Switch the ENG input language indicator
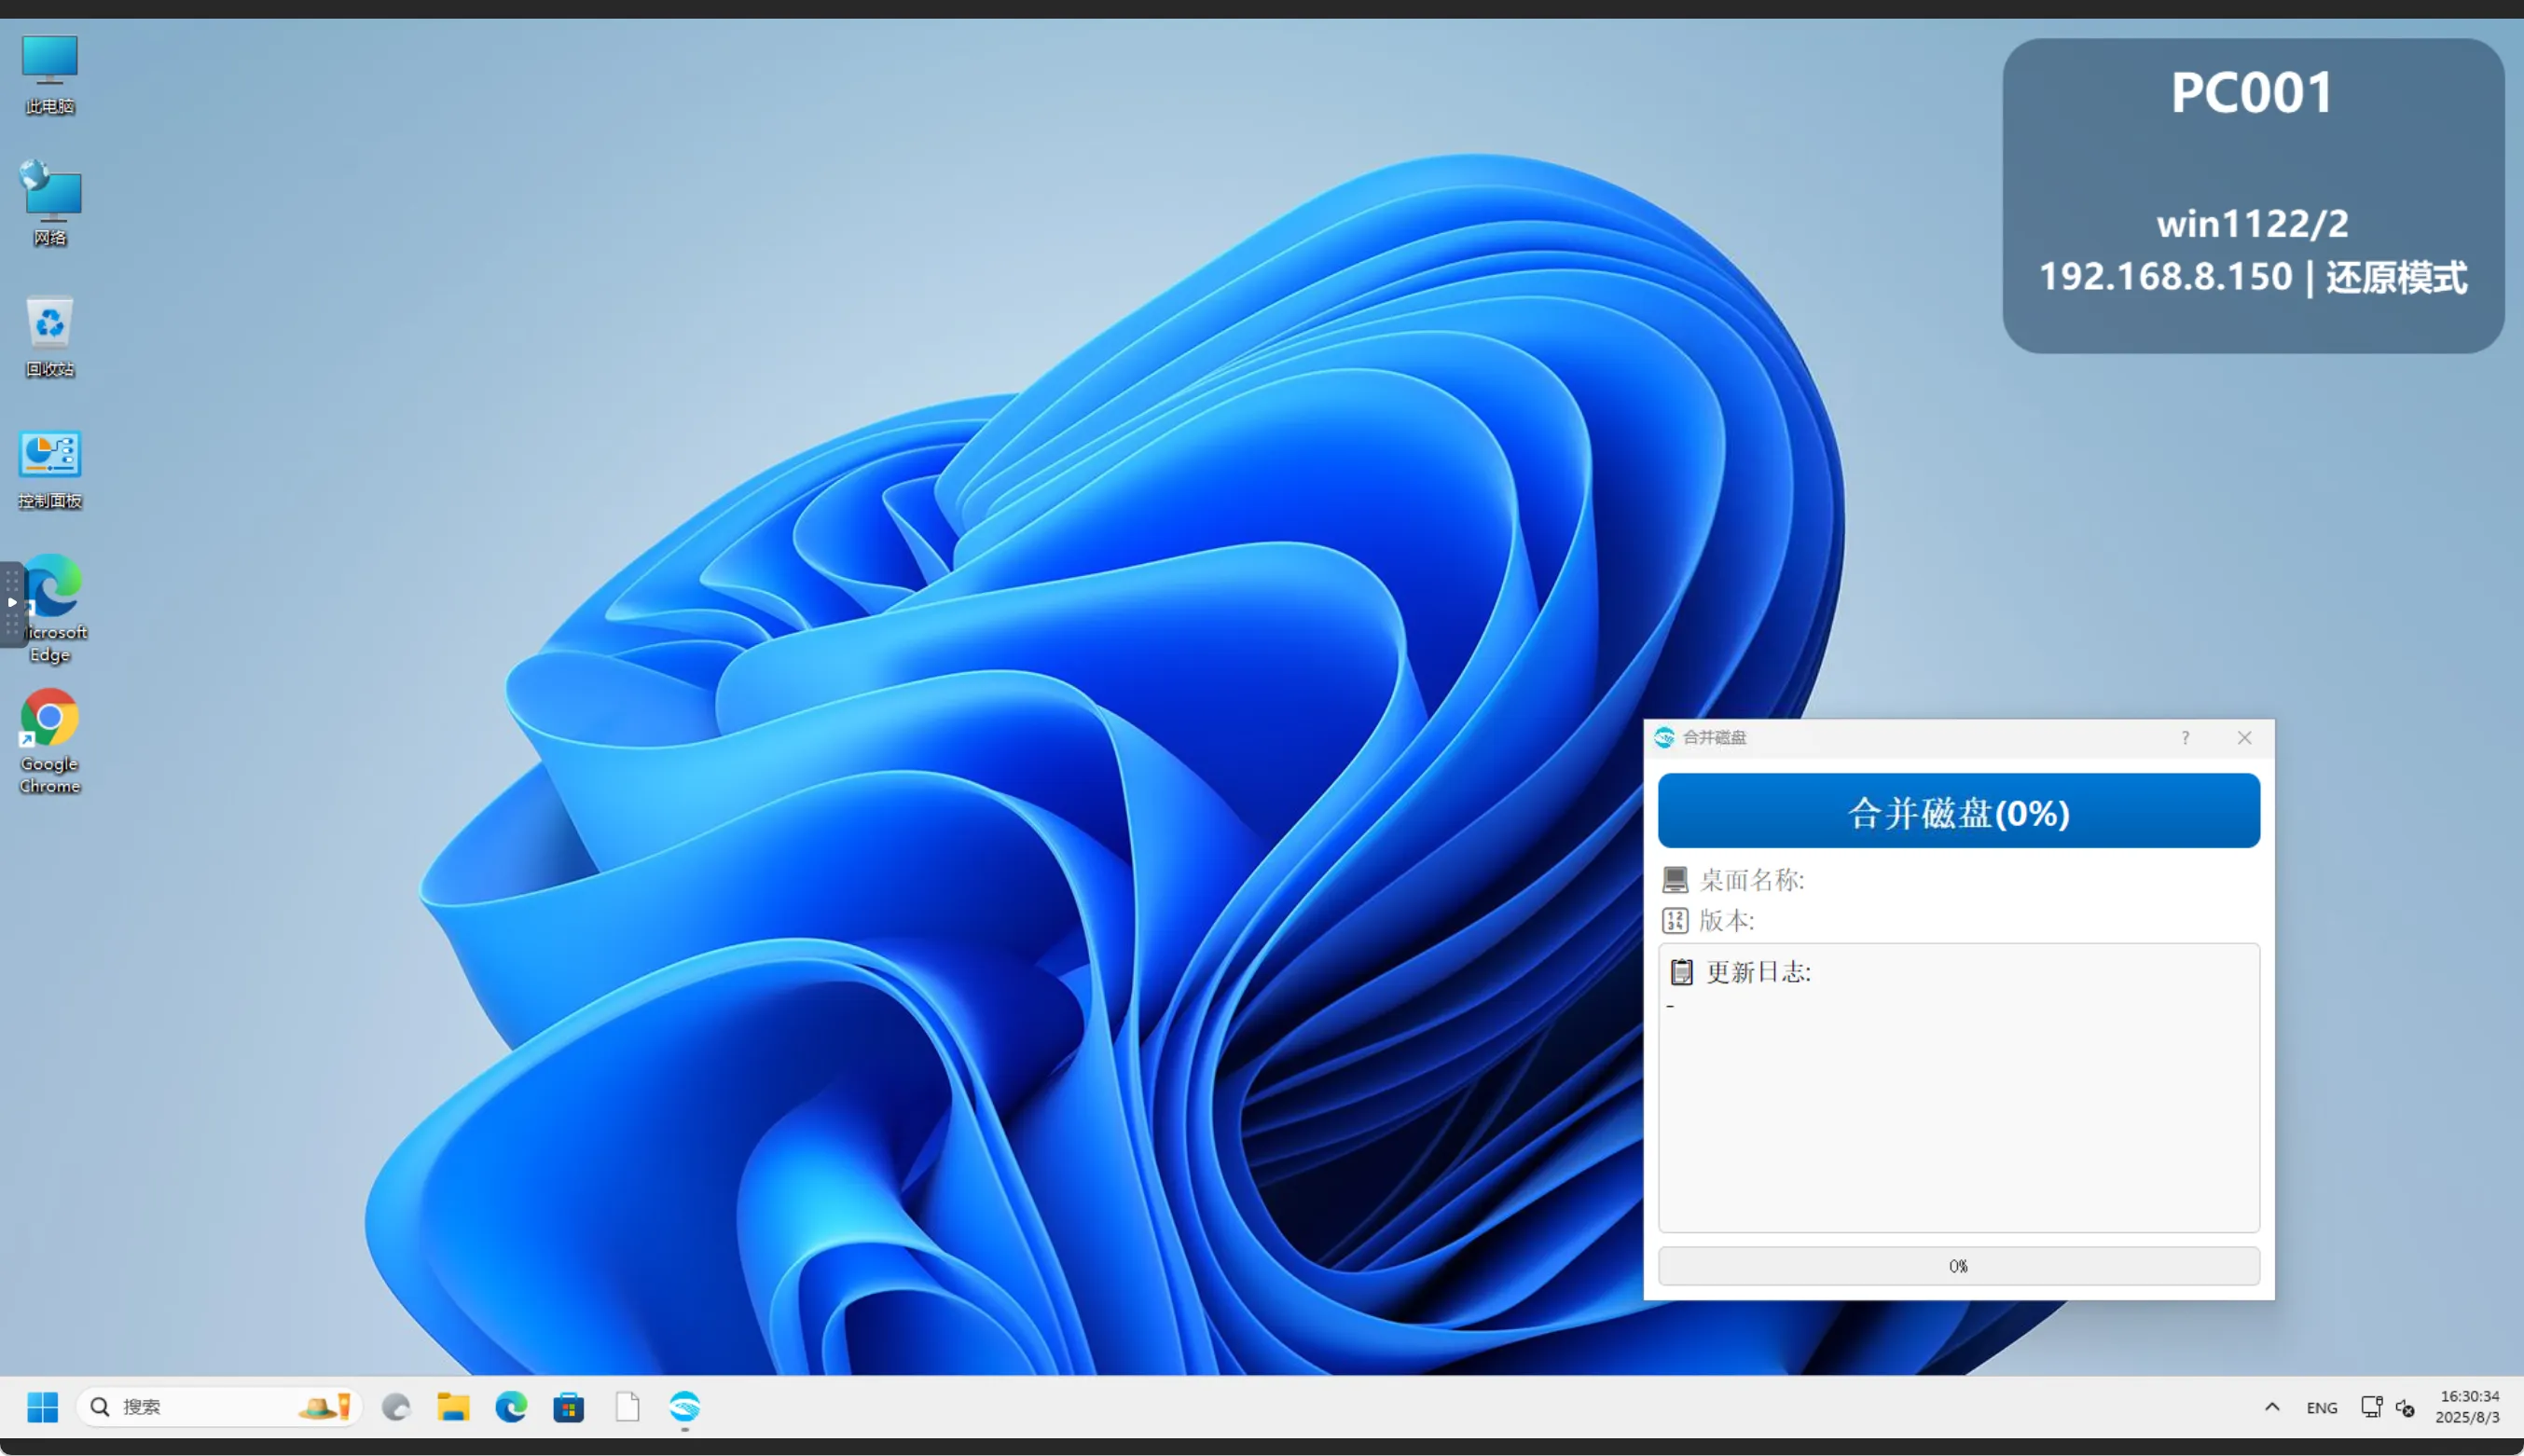The width and height of the screenshot is (2524, 1456). [x=2322, y=1408]
